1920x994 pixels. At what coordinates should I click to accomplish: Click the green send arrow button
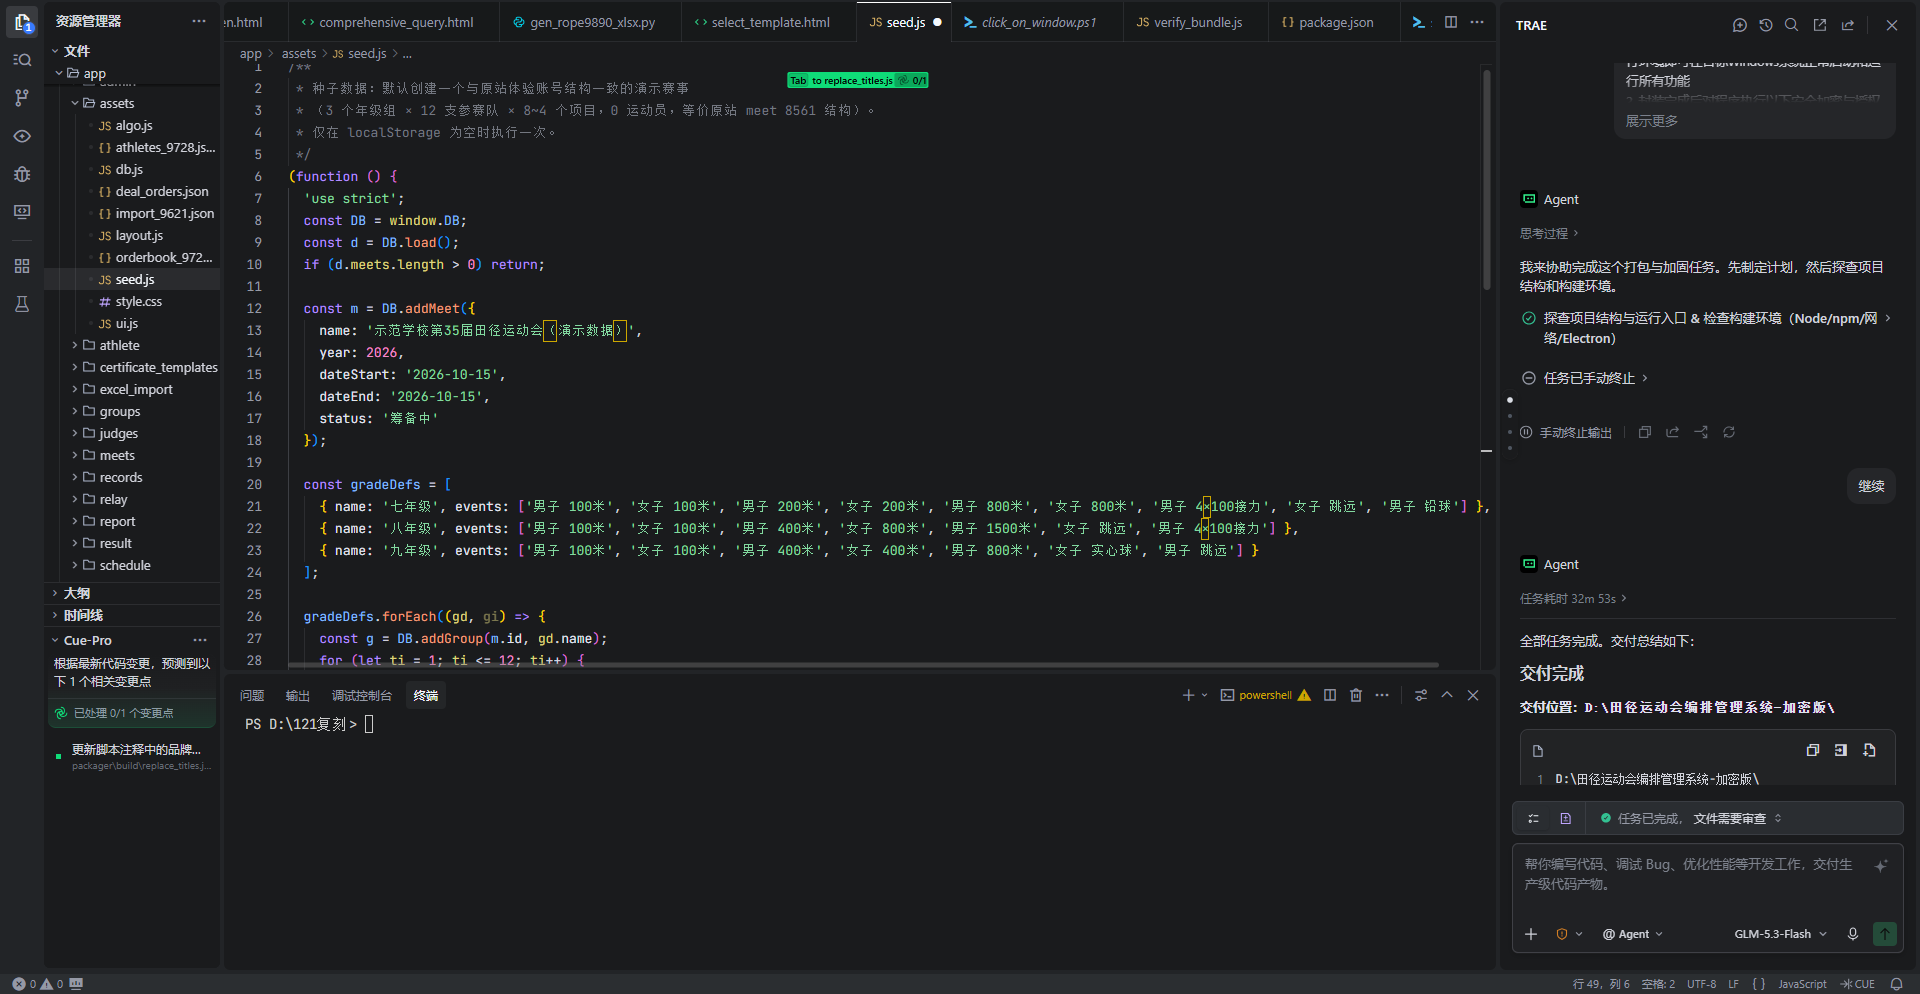1885,934
